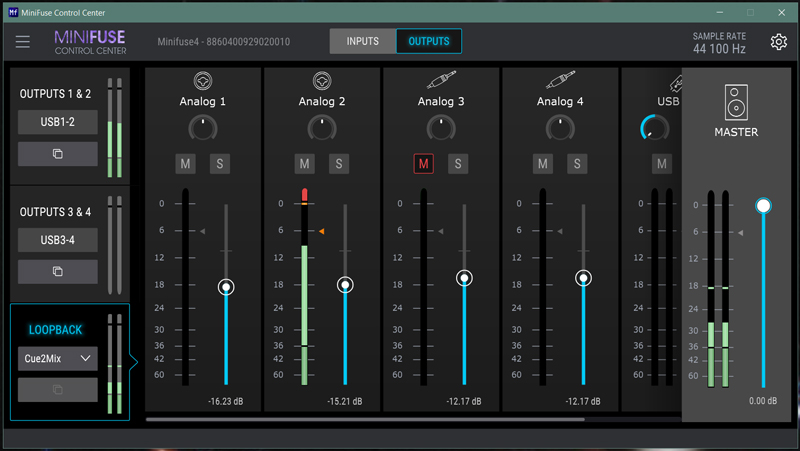Click the USB1-2 output button
This screenshot has width=800, height=451.
(x=57, y=123)
